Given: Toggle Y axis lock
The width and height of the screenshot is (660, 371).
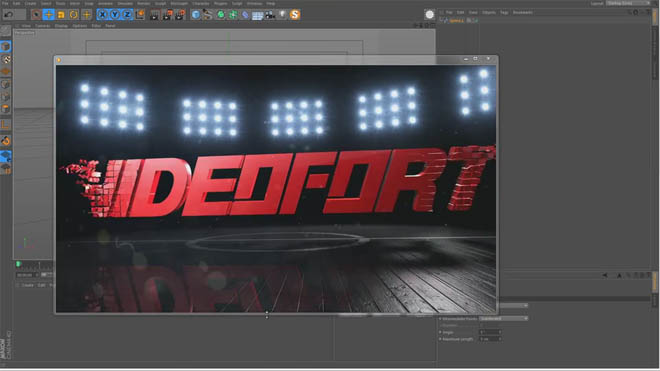Looking at the screenshot, I should [x=114, y=15].
